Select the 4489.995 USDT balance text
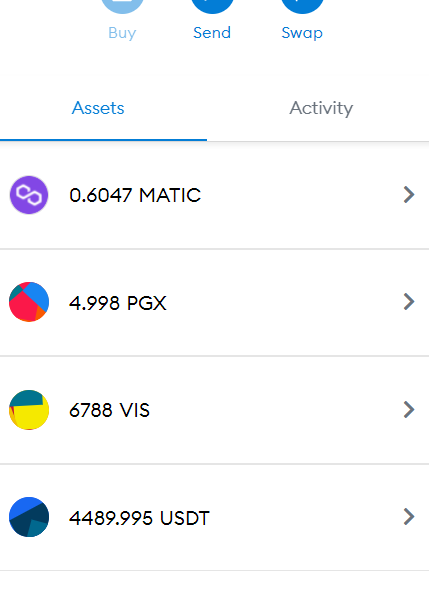This screenshot has height=593, width=429. click(x=139, y=518)
